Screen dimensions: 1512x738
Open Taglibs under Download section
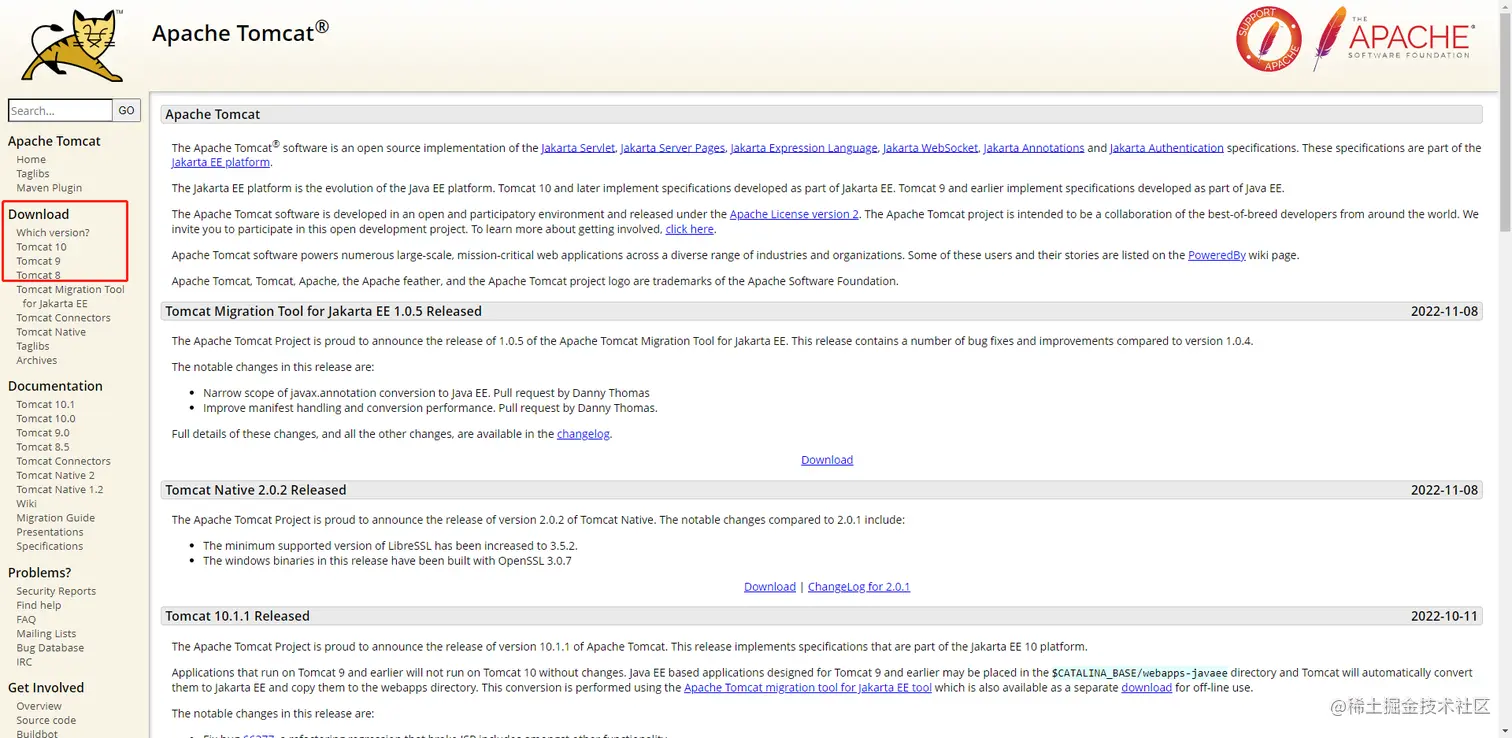(x=33, y=345)
